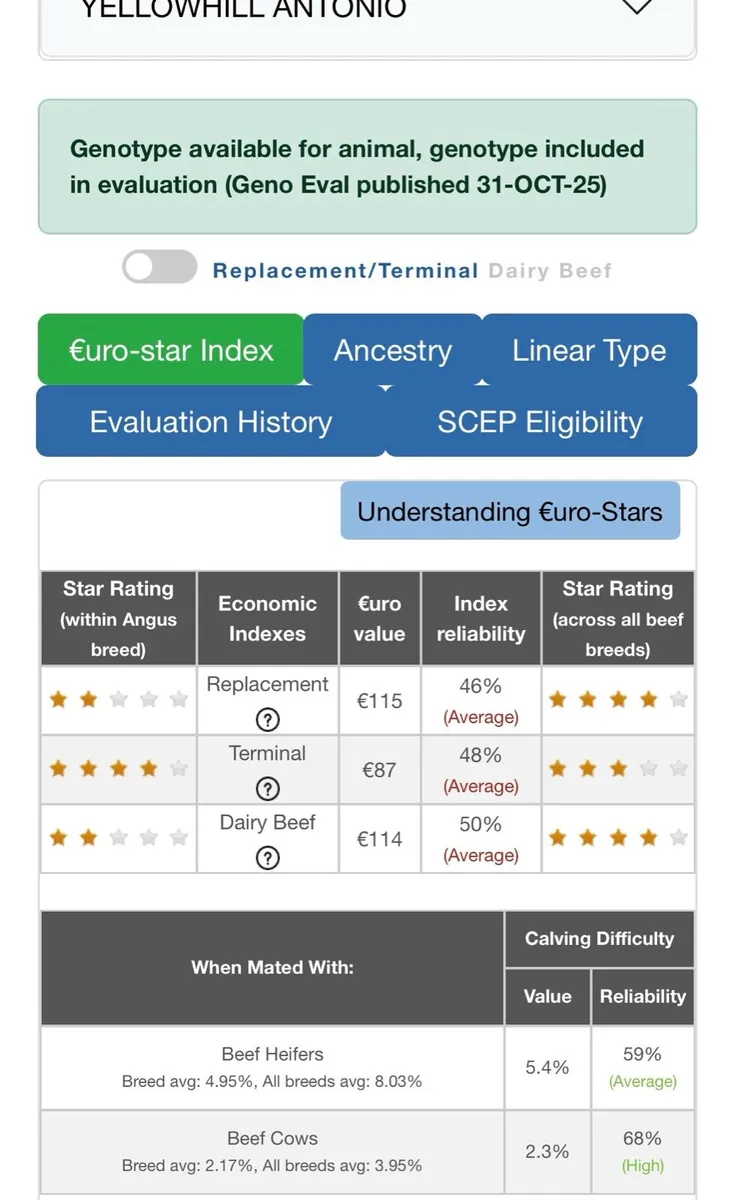Screen dimensions: 736x1200
Task: Click Terminal within-Angus-breed star rating
Action: pyautogui.click(x=118, y=769)
